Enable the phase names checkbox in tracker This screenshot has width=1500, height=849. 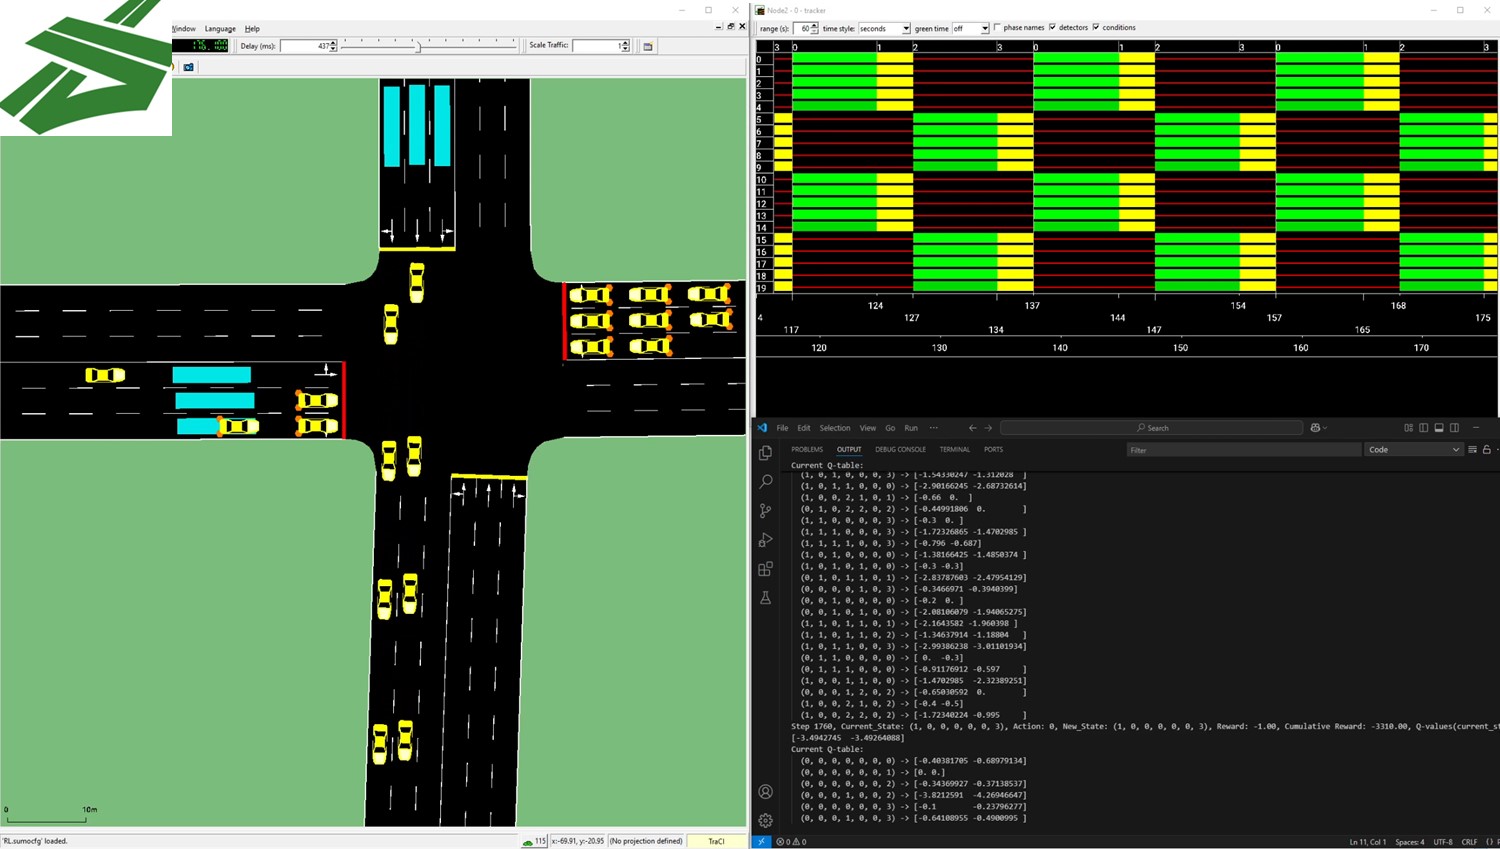point(997,27)
